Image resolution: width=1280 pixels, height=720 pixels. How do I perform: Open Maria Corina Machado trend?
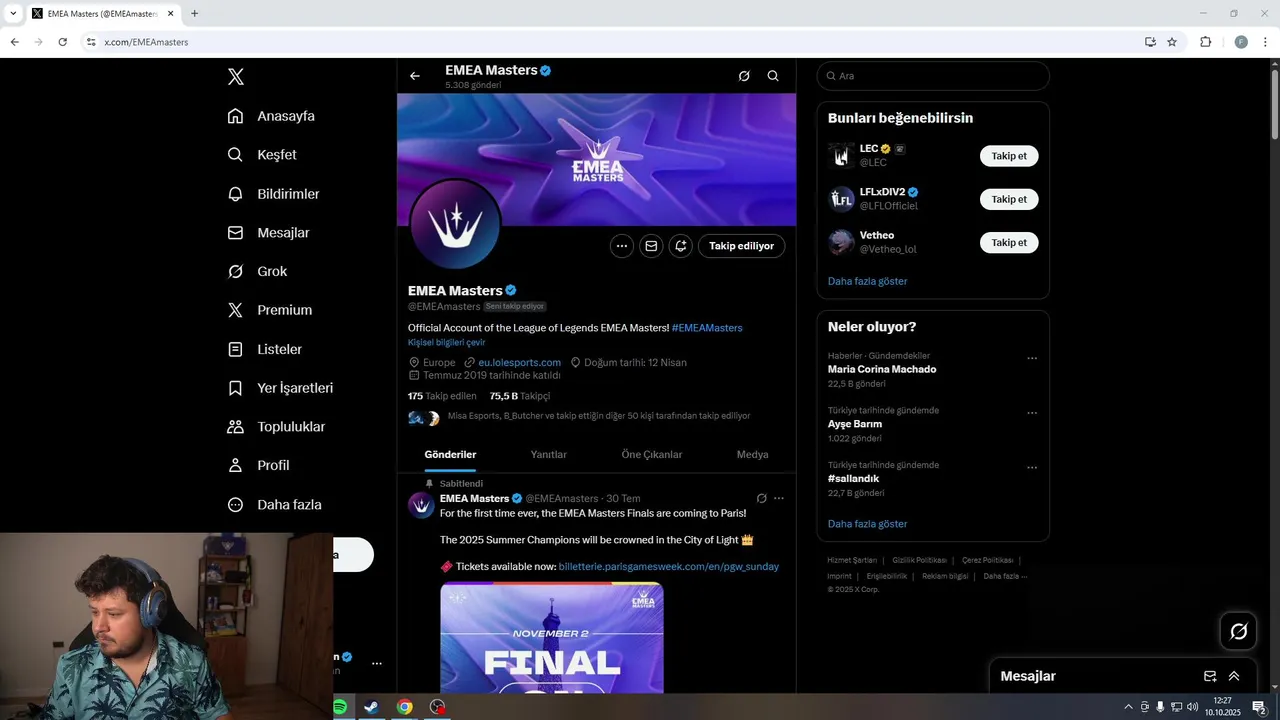[x=882, y=370]
